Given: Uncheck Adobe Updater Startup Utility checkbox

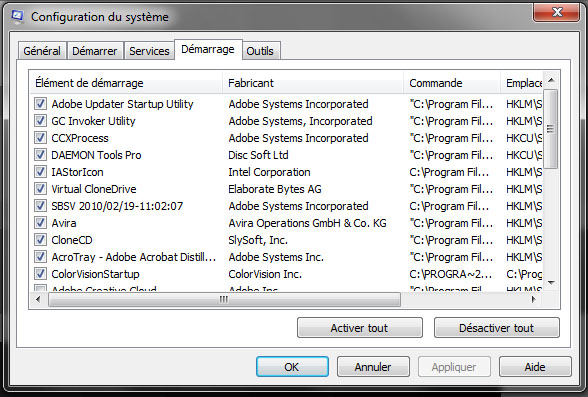Looking at the screenshot, I should (40, 103).
